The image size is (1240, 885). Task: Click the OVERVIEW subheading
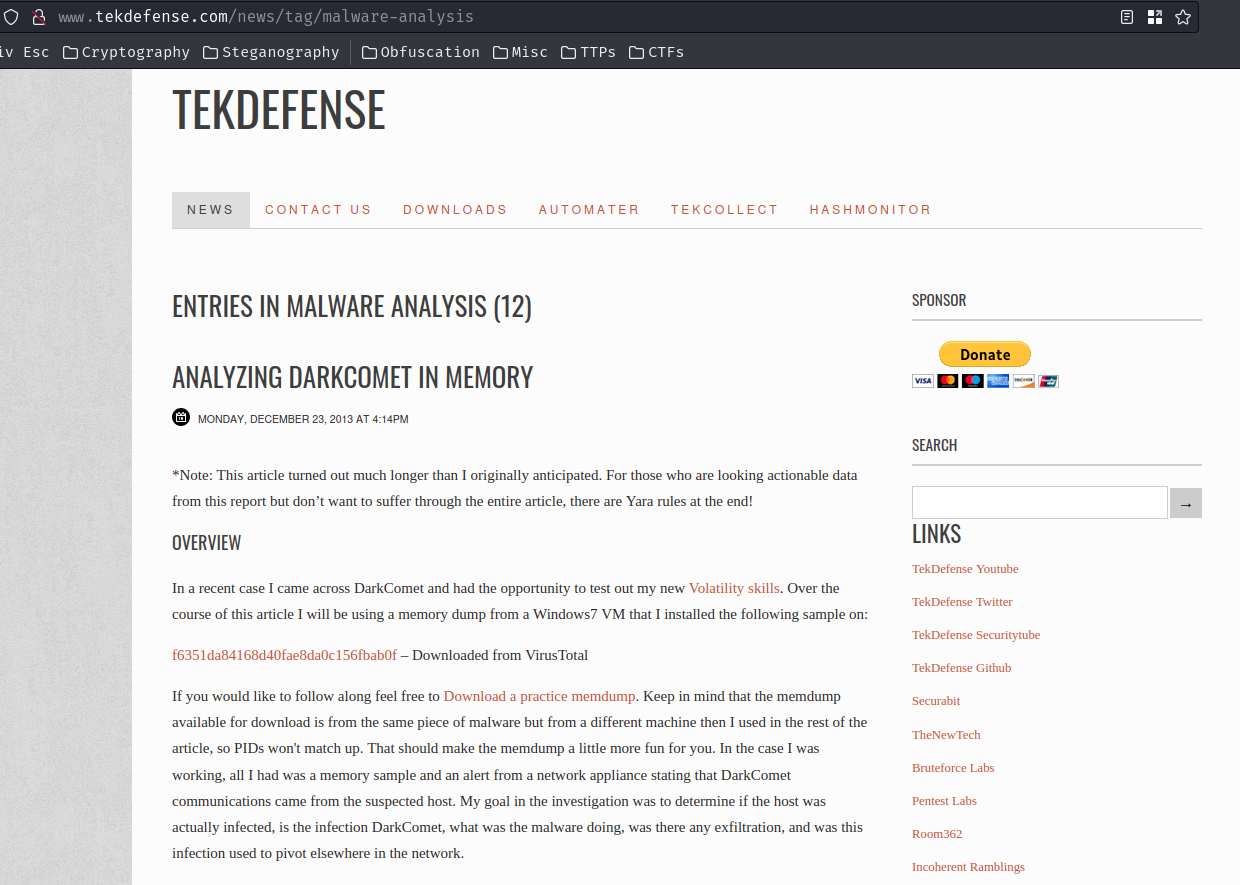[x=207, y=543]
